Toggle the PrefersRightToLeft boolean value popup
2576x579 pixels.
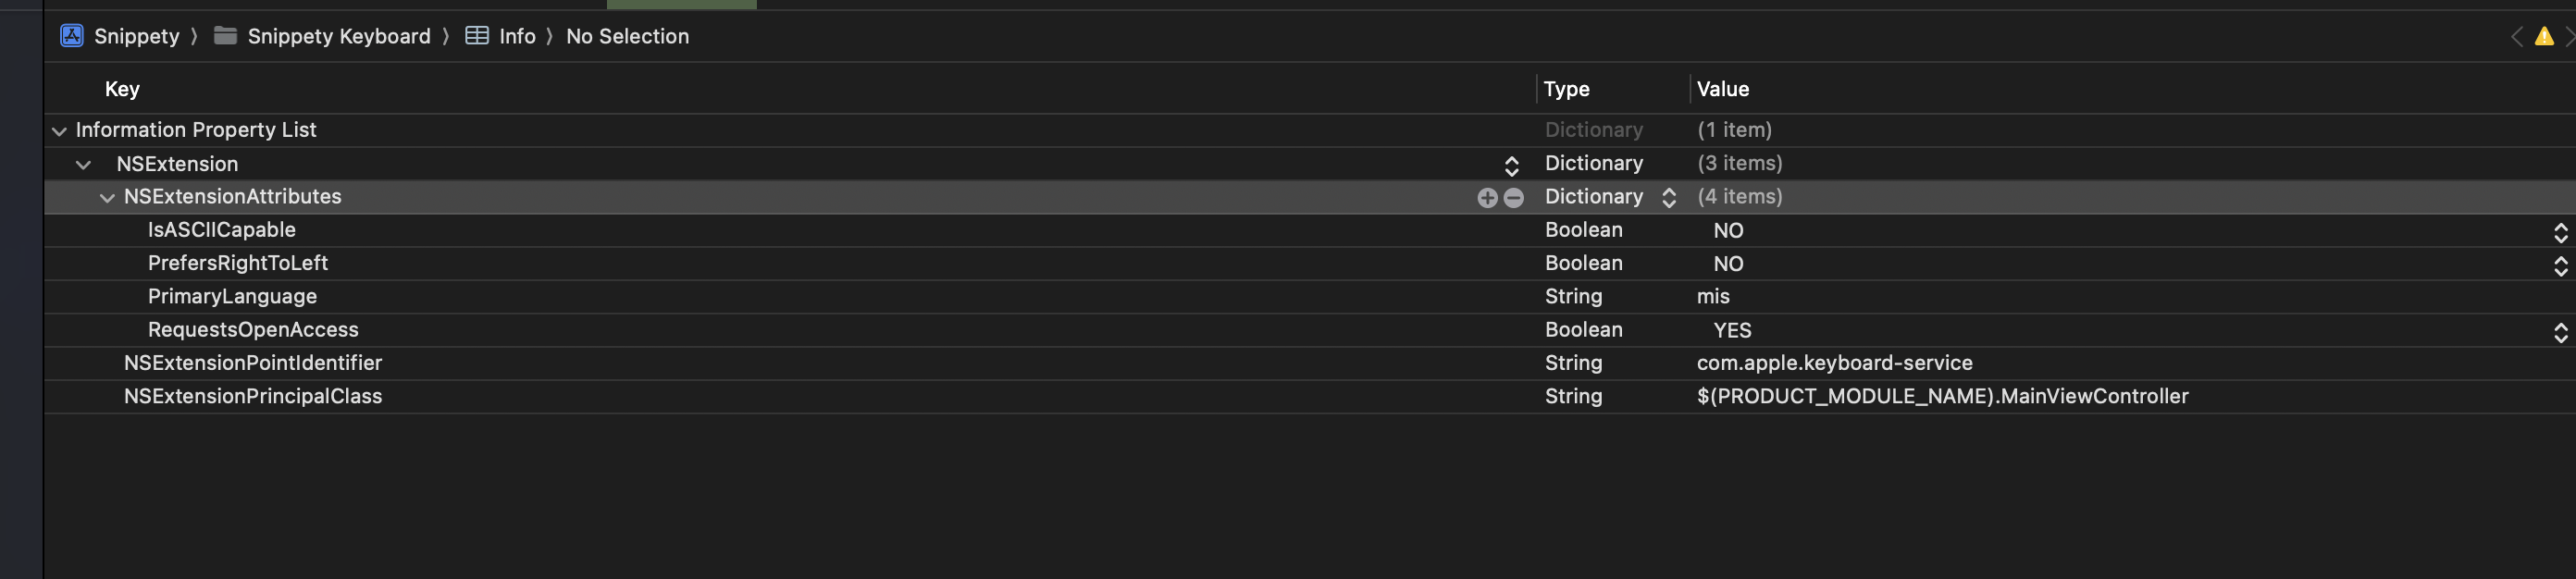point(2560,265)
